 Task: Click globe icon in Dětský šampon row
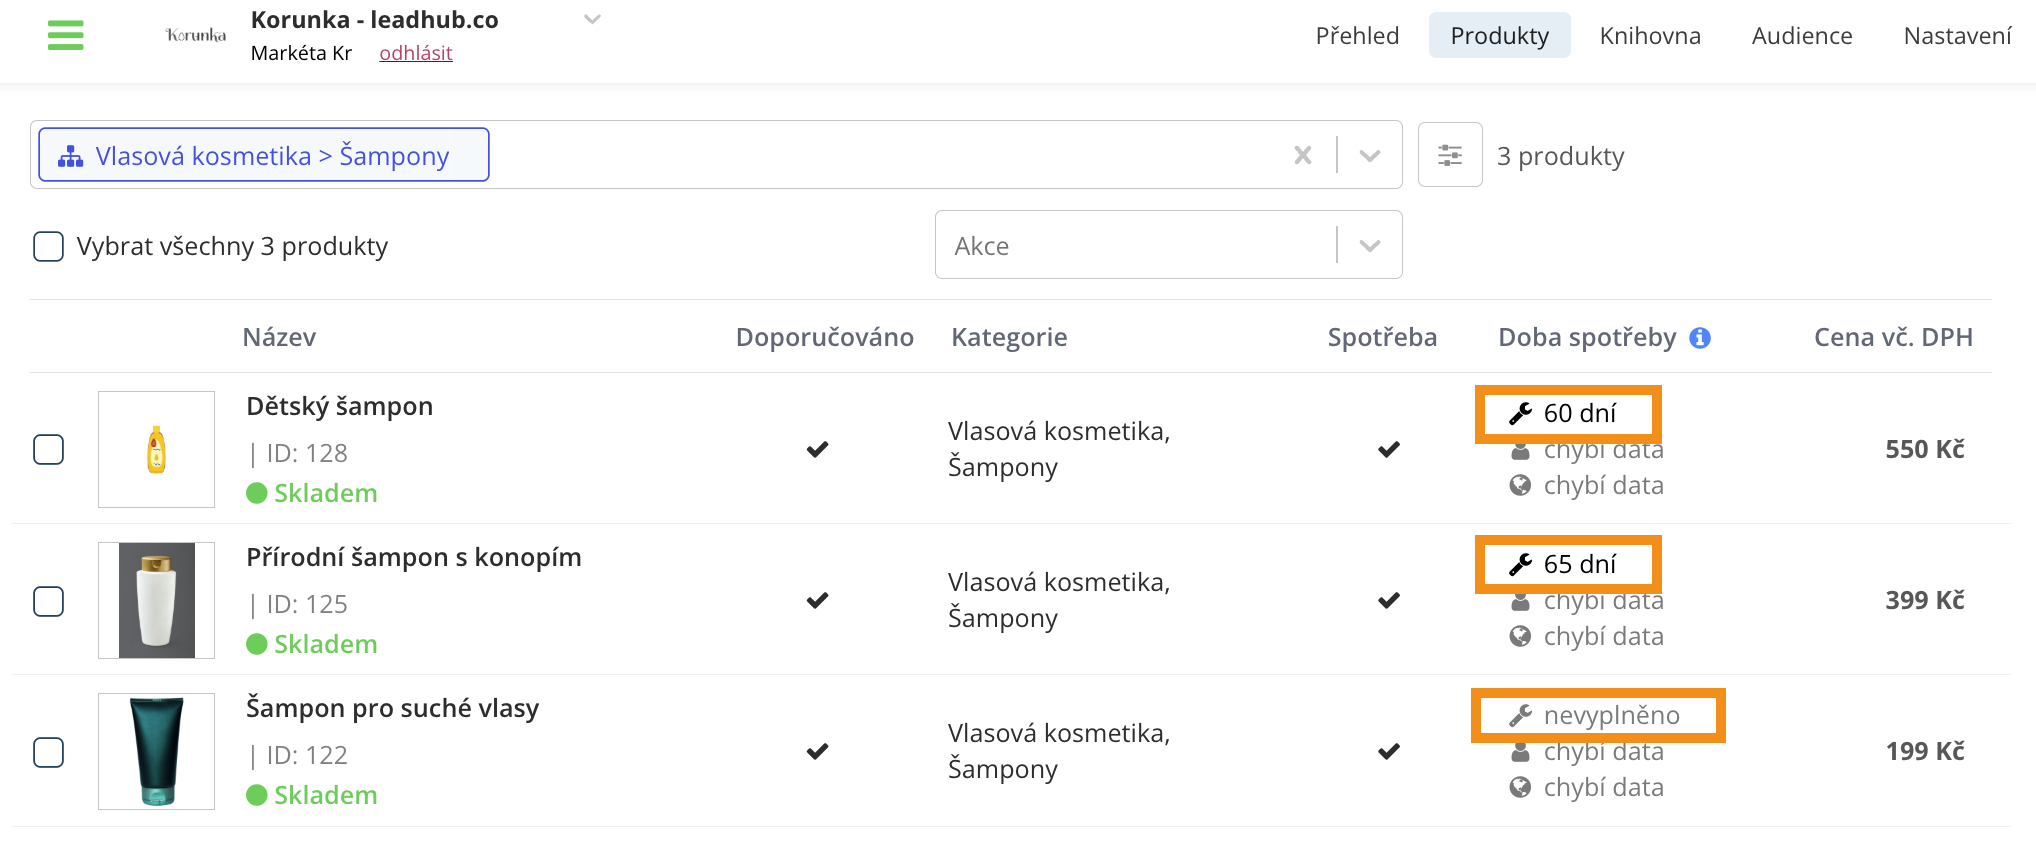[x=1520, y=485]
